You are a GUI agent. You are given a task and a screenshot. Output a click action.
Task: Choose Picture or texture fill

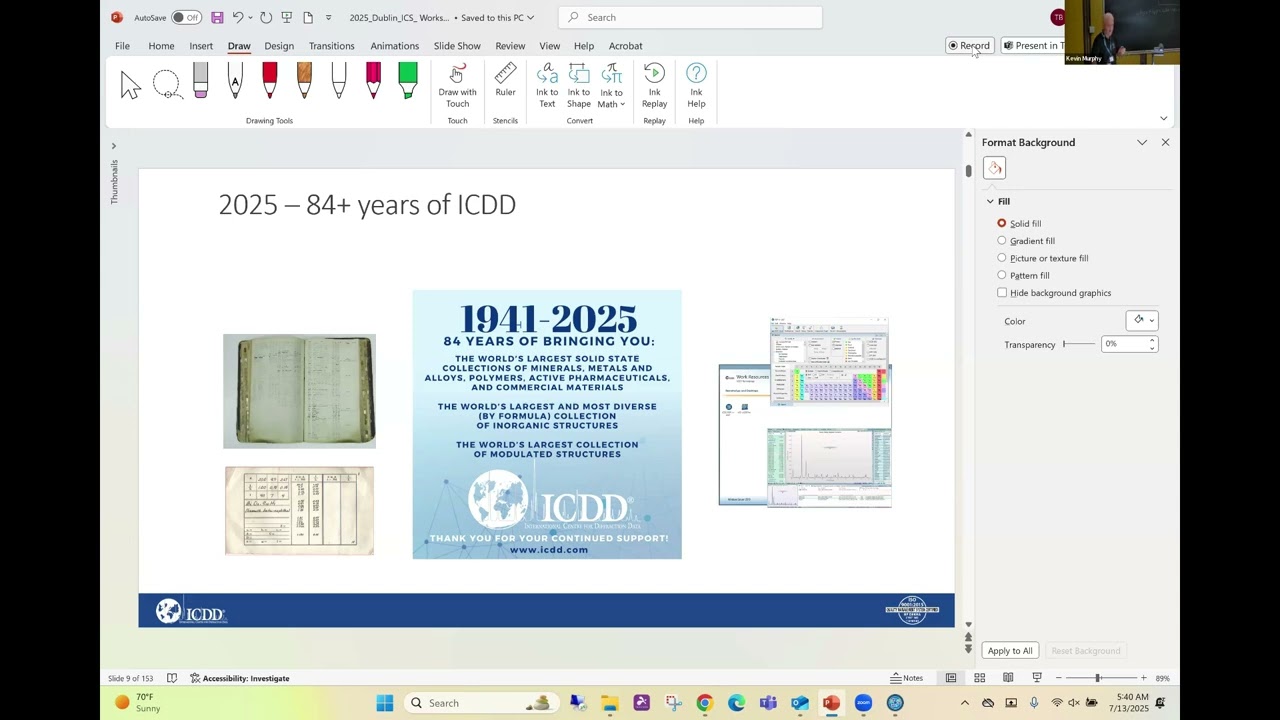pos(1042,258)
